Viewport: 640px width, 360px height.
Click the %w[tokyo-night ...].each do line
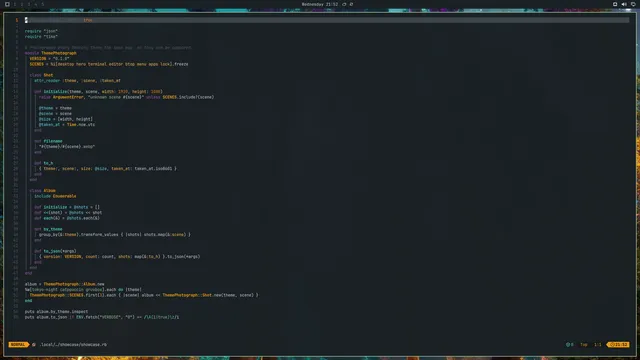click(x=83, y=289)
